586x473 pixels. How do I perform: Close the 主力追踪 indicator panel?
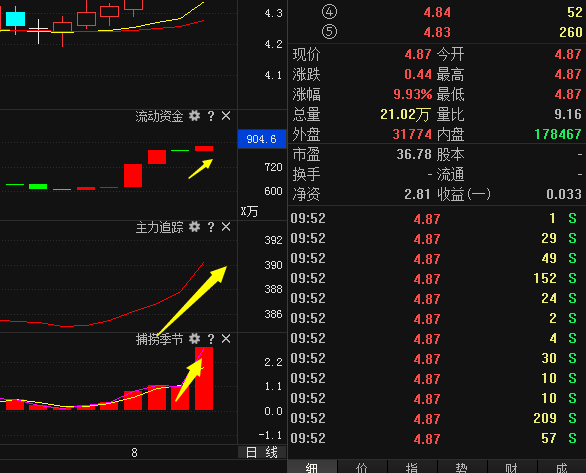(x=226, y=227)
